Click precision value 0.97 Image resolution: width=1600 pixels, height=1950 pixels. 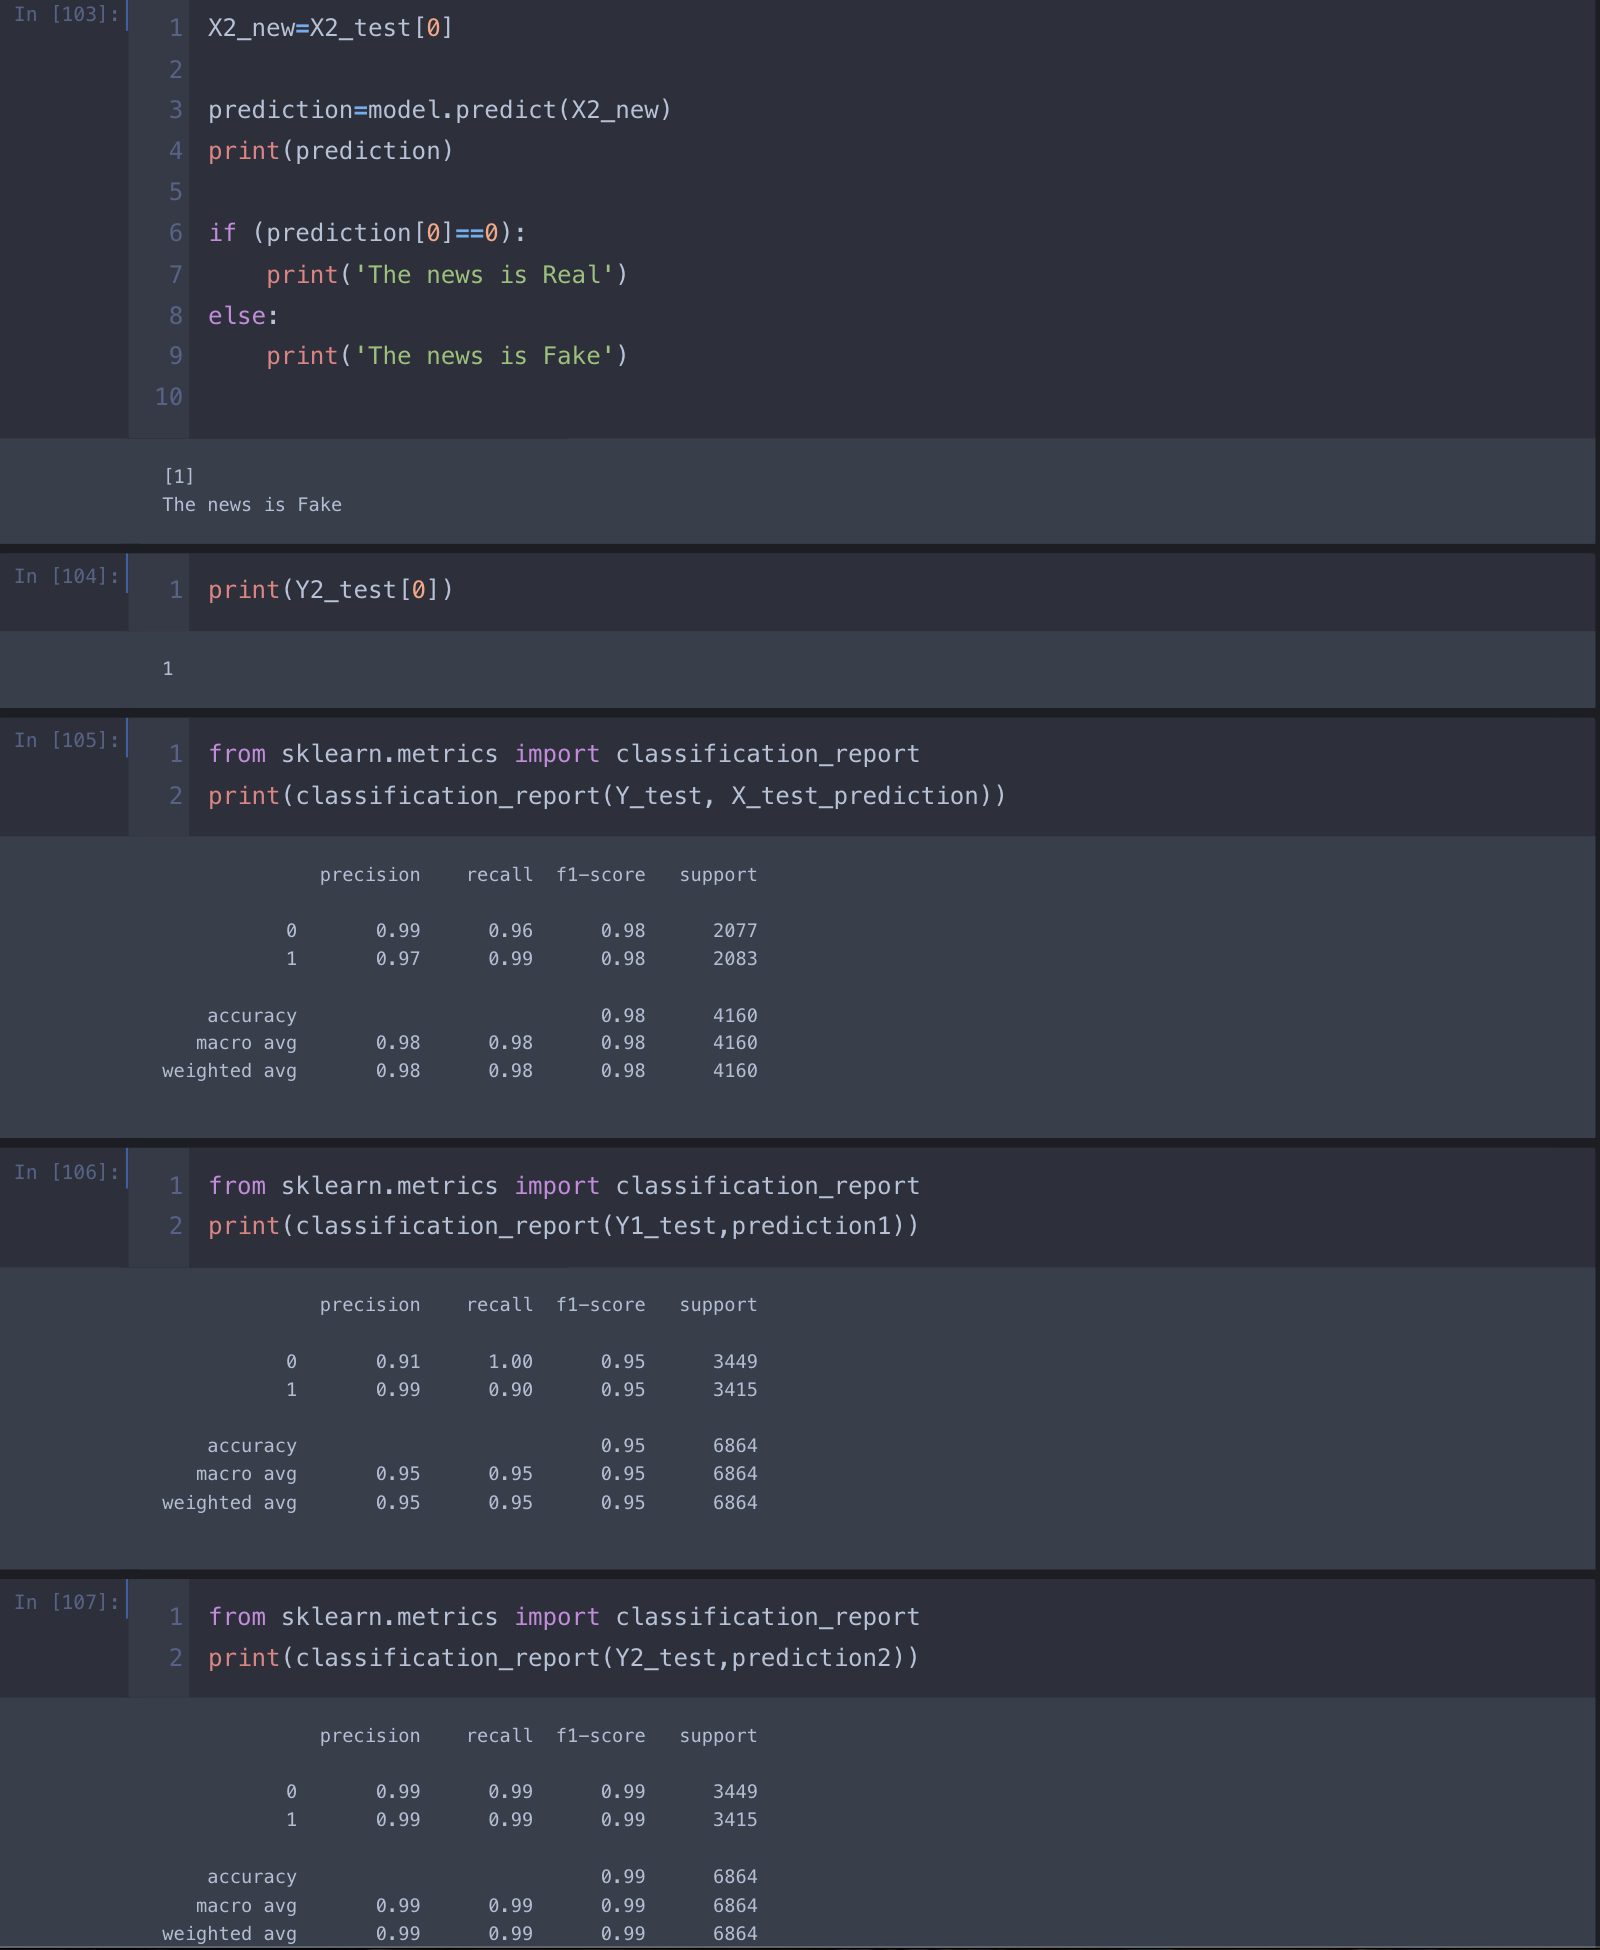tap(398, 959)
